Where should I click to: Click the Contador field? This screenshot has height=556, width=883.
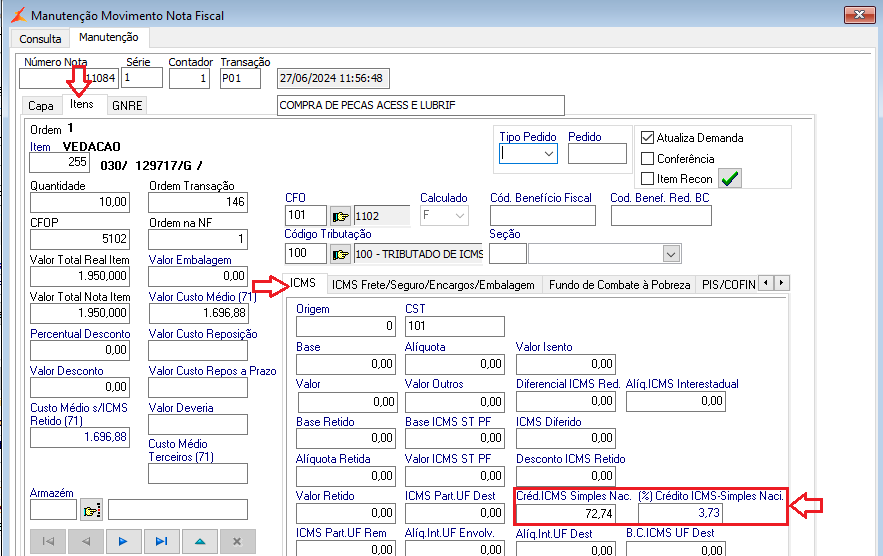point(189,78)
